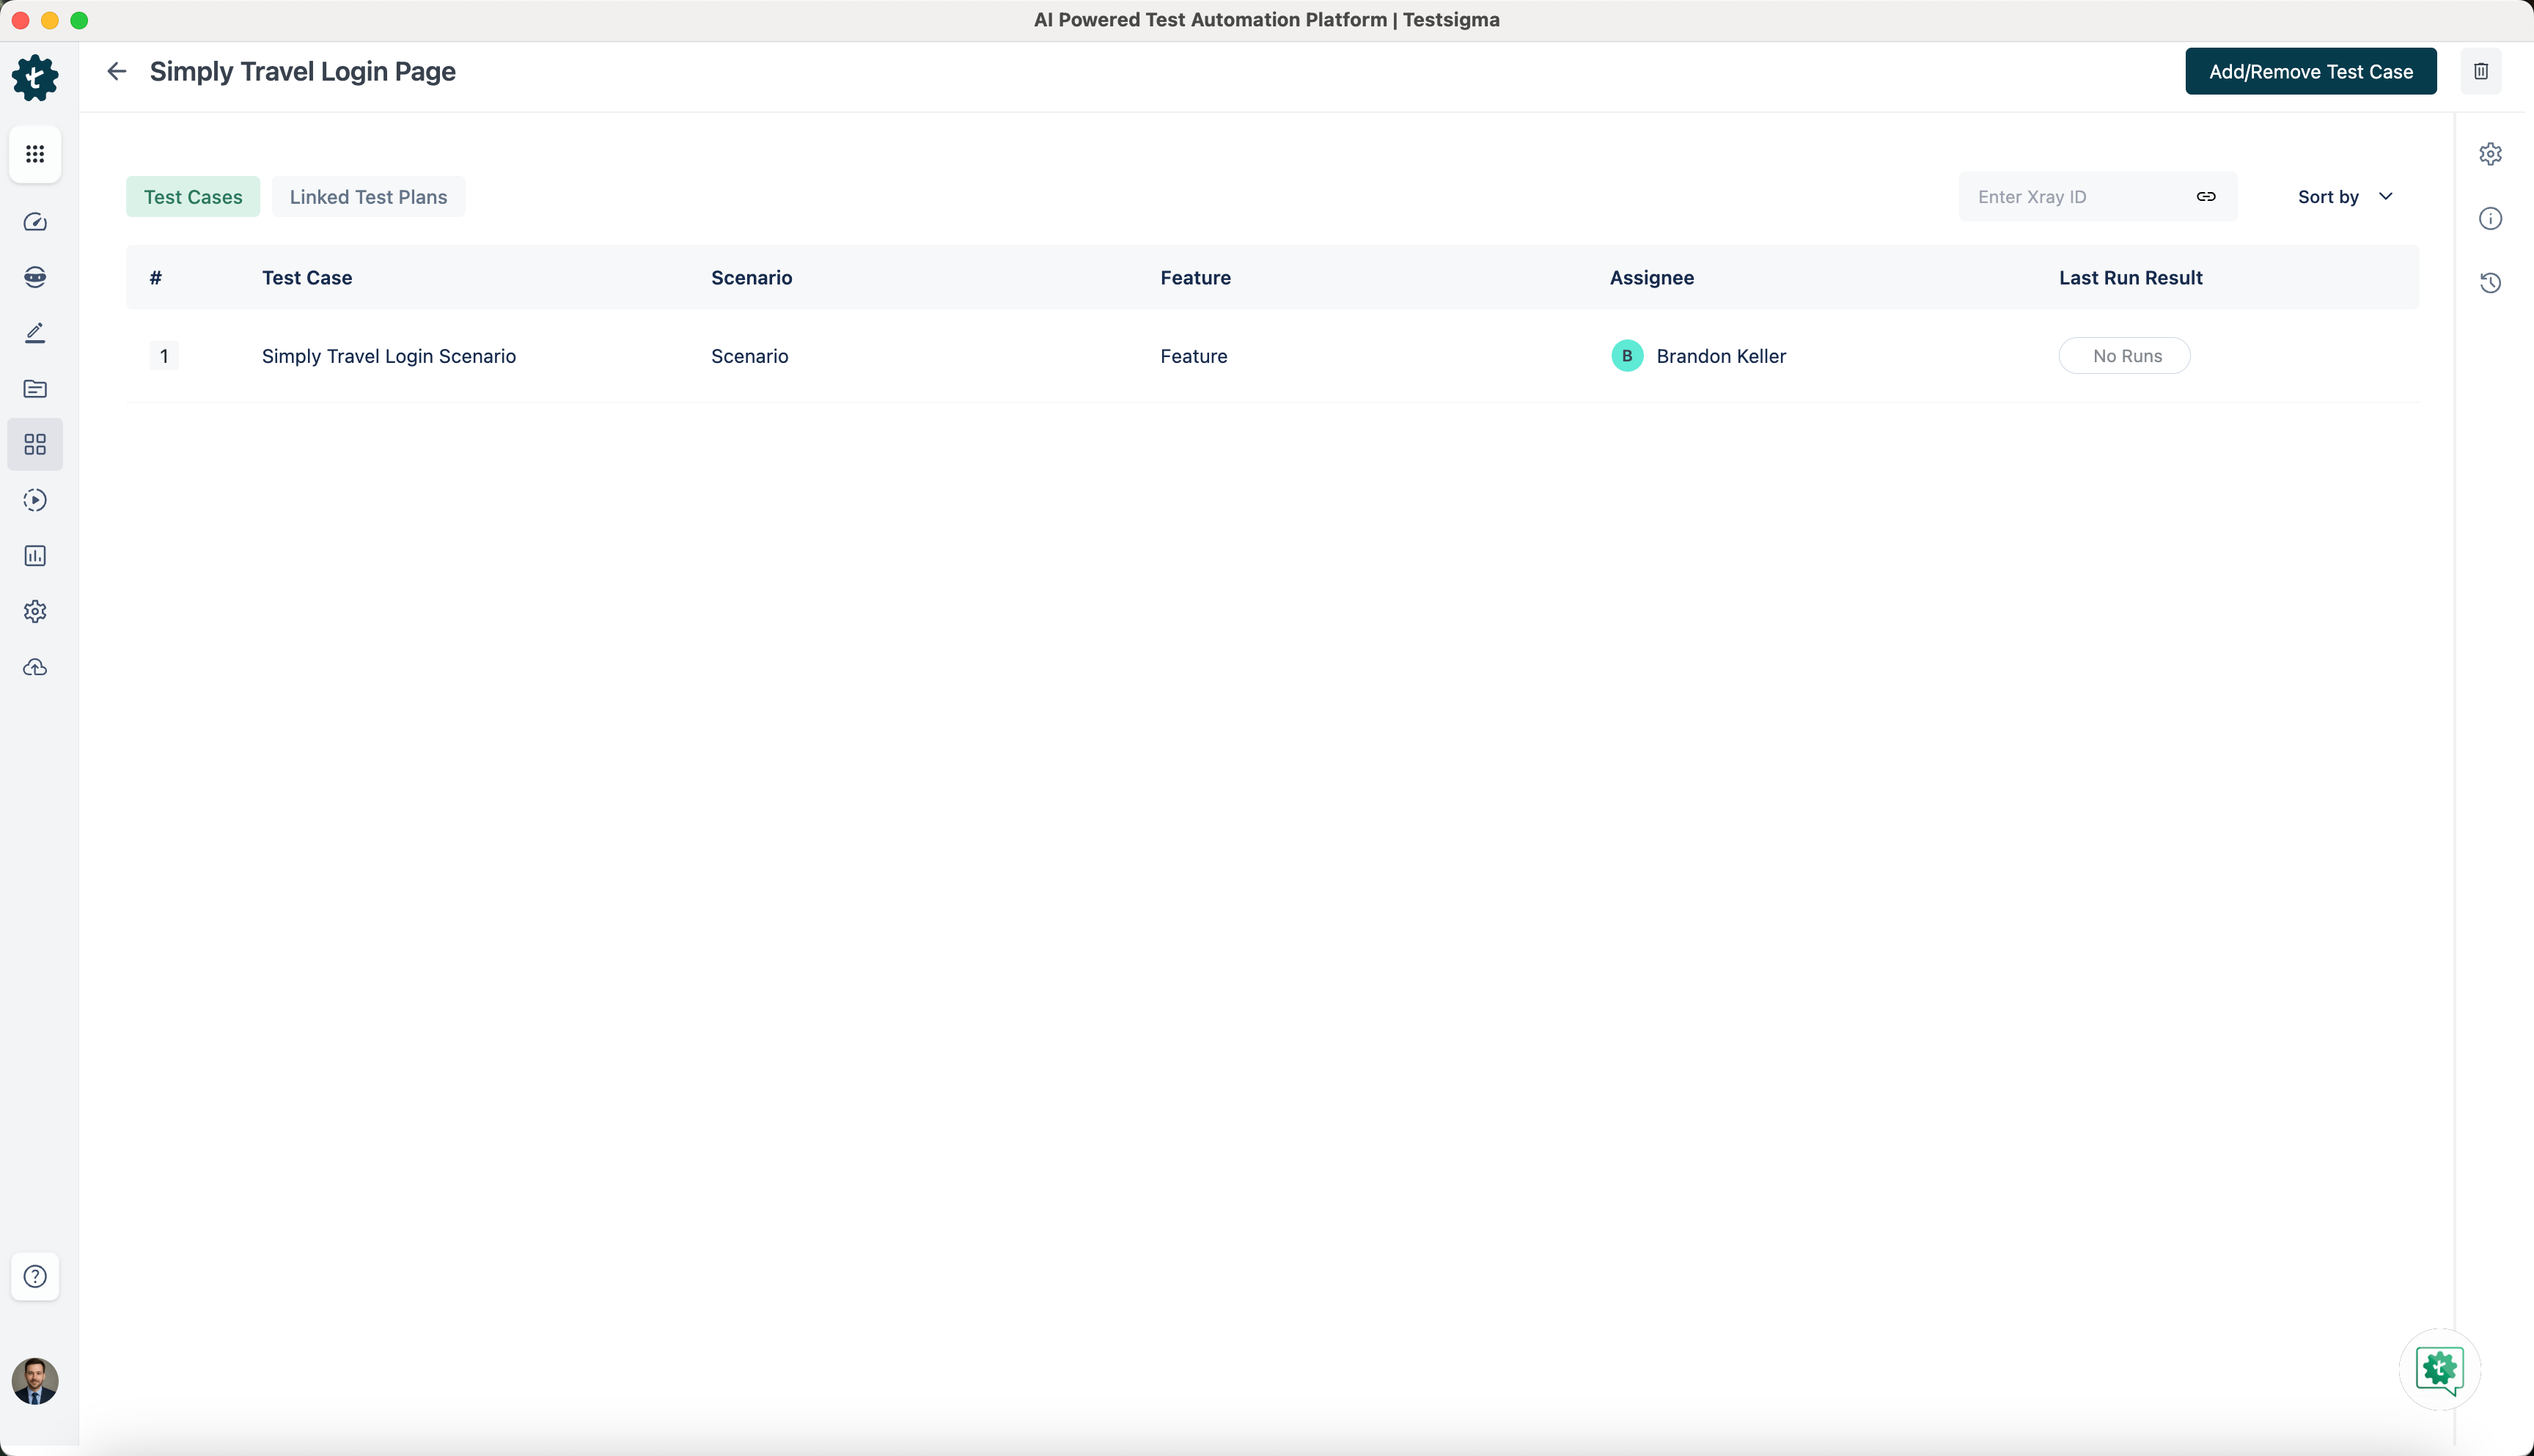Switch to the Linked Test Plans tab
Image resolution: width=2534 pixels, height=1456 pixels.
(368, 196)
